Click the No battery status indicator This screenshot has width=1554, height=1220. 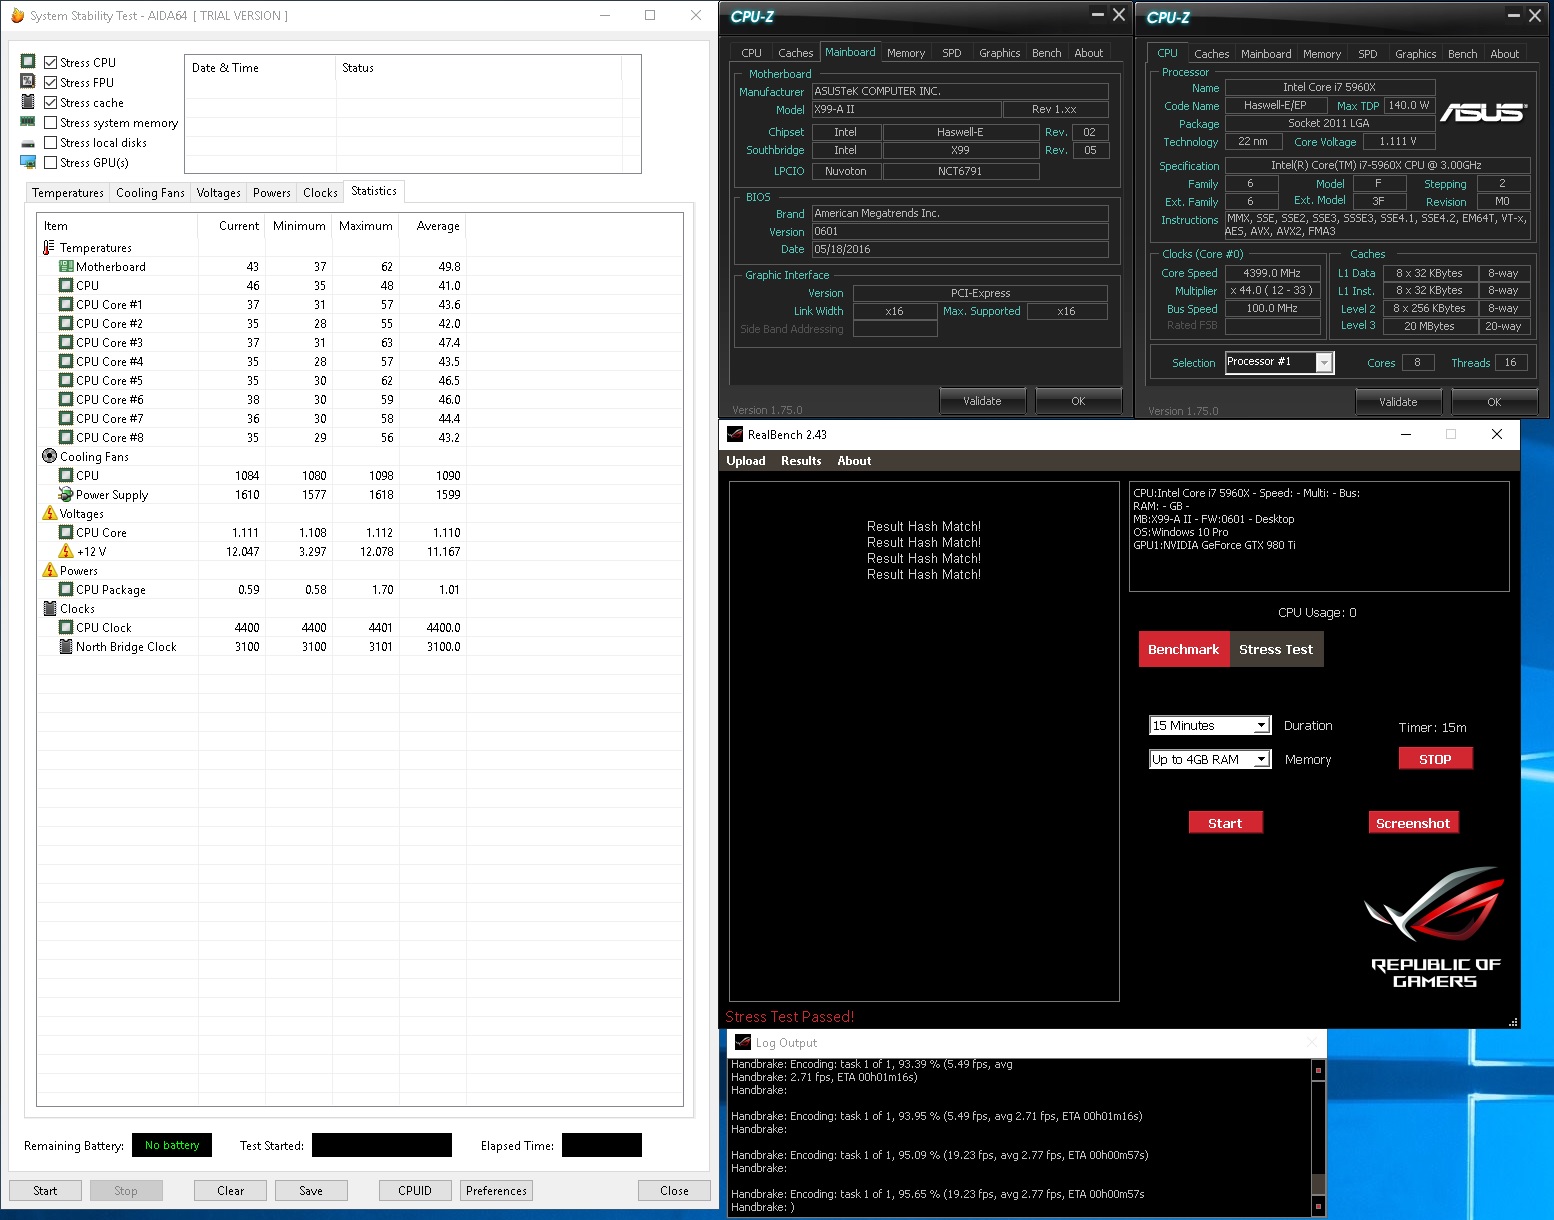click(x=172, y=1145)
